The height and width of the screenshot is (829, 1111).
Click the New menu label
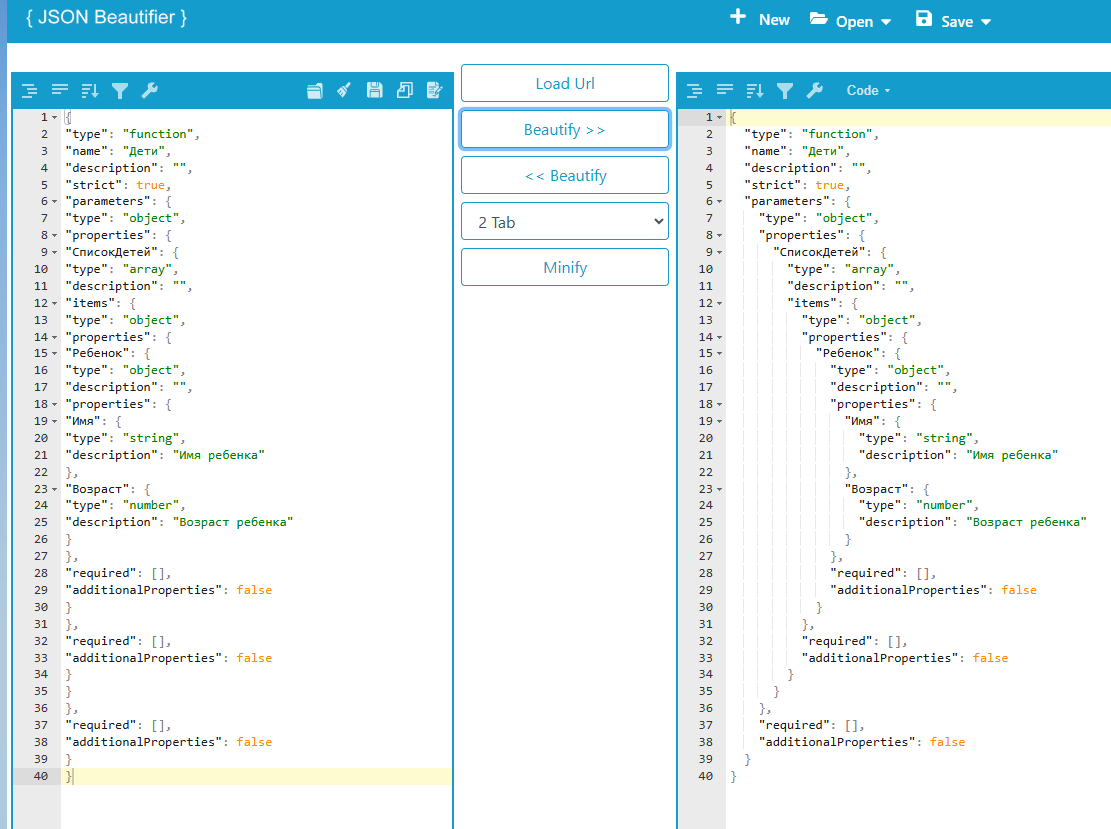pos(774,21)
